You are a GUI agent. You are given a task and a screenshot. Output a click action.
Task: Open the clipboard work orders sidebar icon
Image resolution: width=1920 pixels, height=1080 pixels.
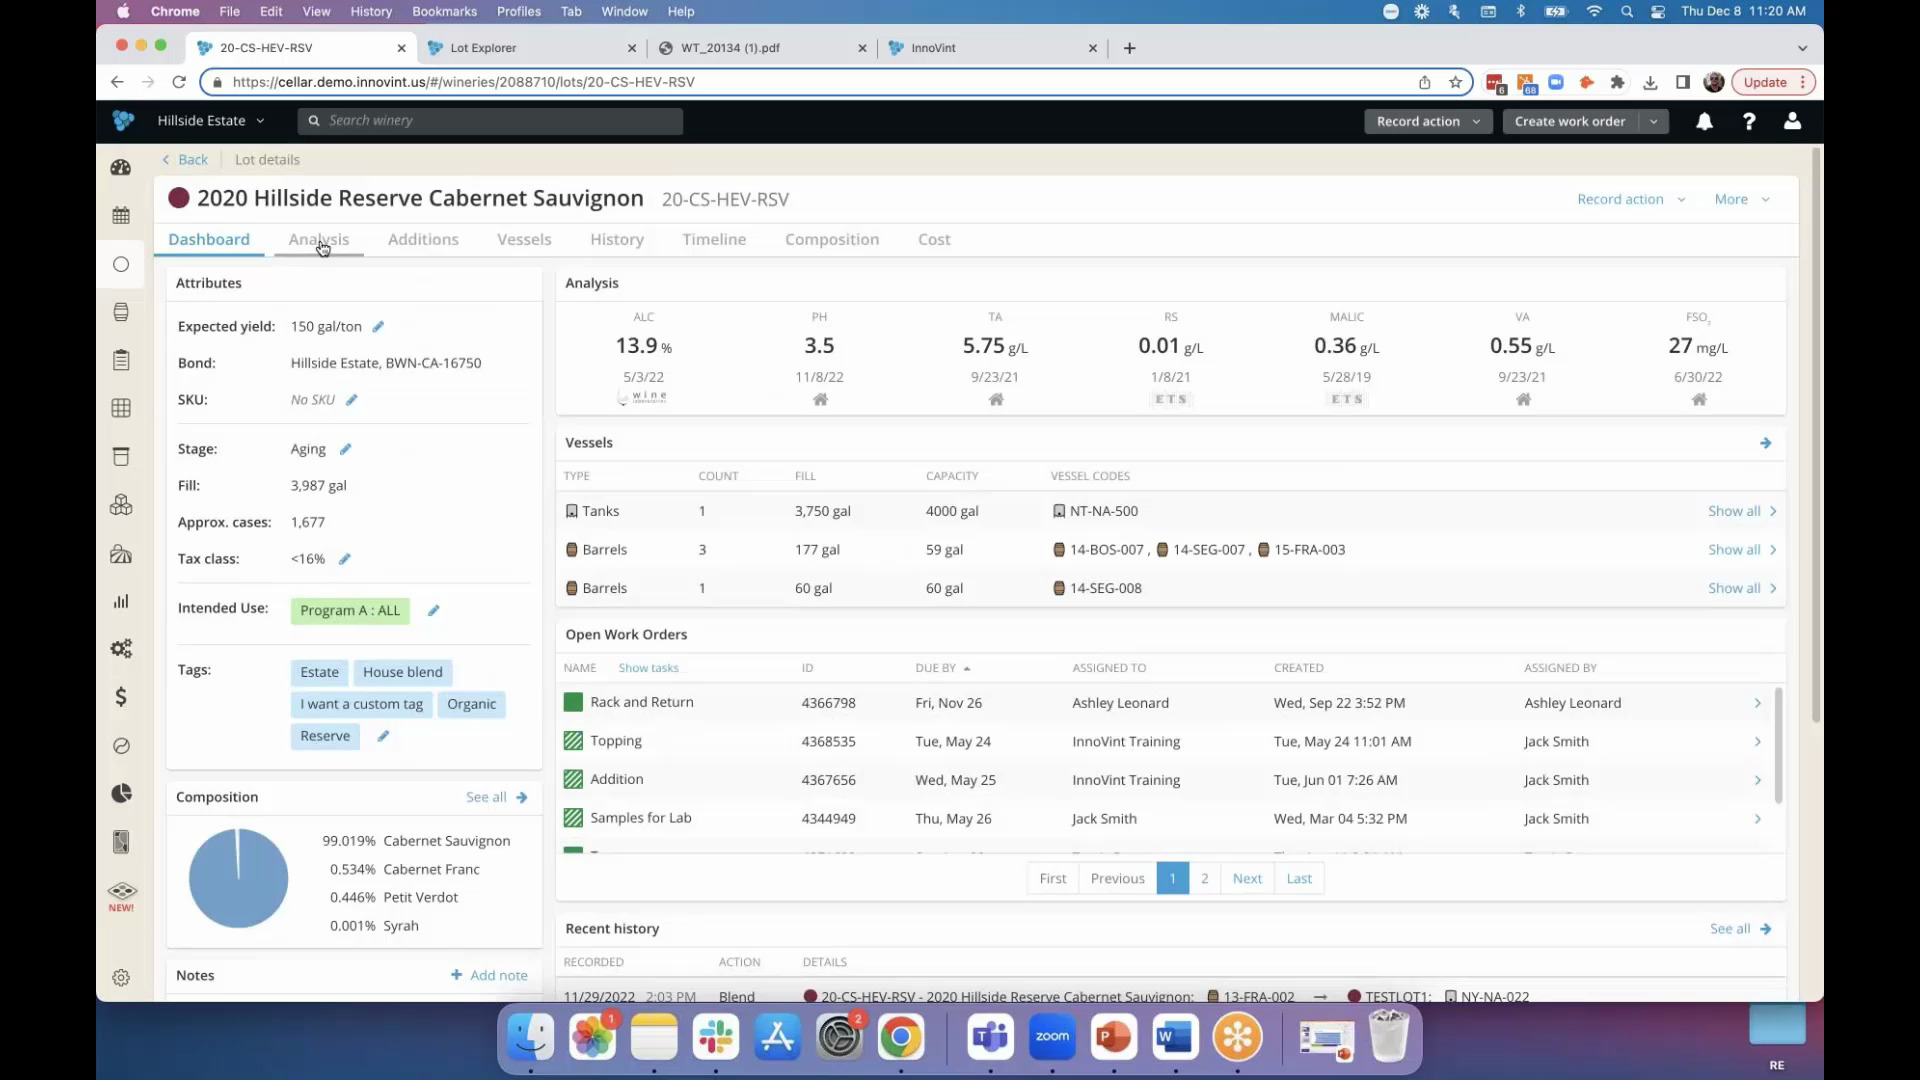pyautogui.click(x=121, y=360)
